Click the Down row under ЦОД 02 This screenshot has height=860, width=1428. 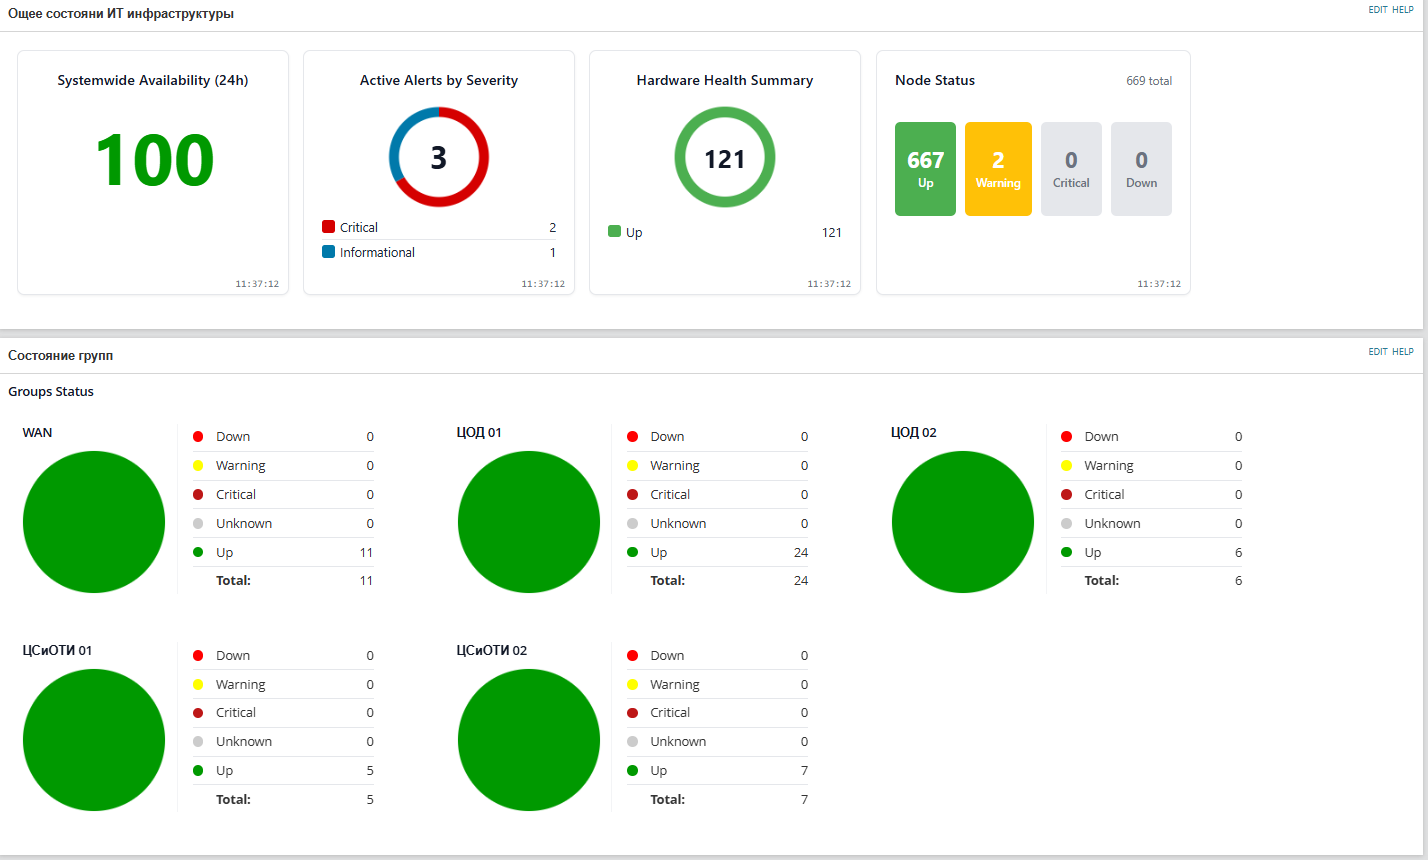1151,436
